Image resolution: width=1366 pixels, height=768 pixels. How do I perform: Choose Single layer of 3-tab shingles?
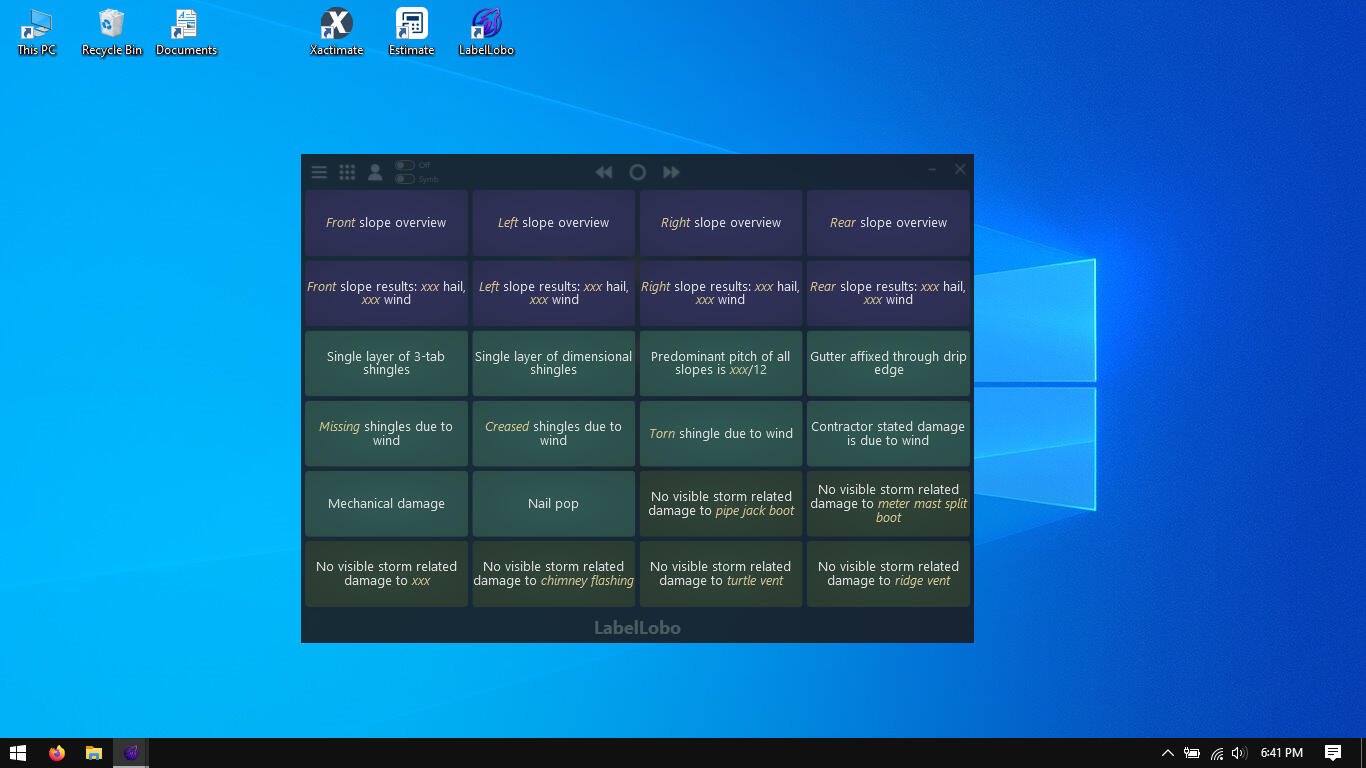click(386, 363)
